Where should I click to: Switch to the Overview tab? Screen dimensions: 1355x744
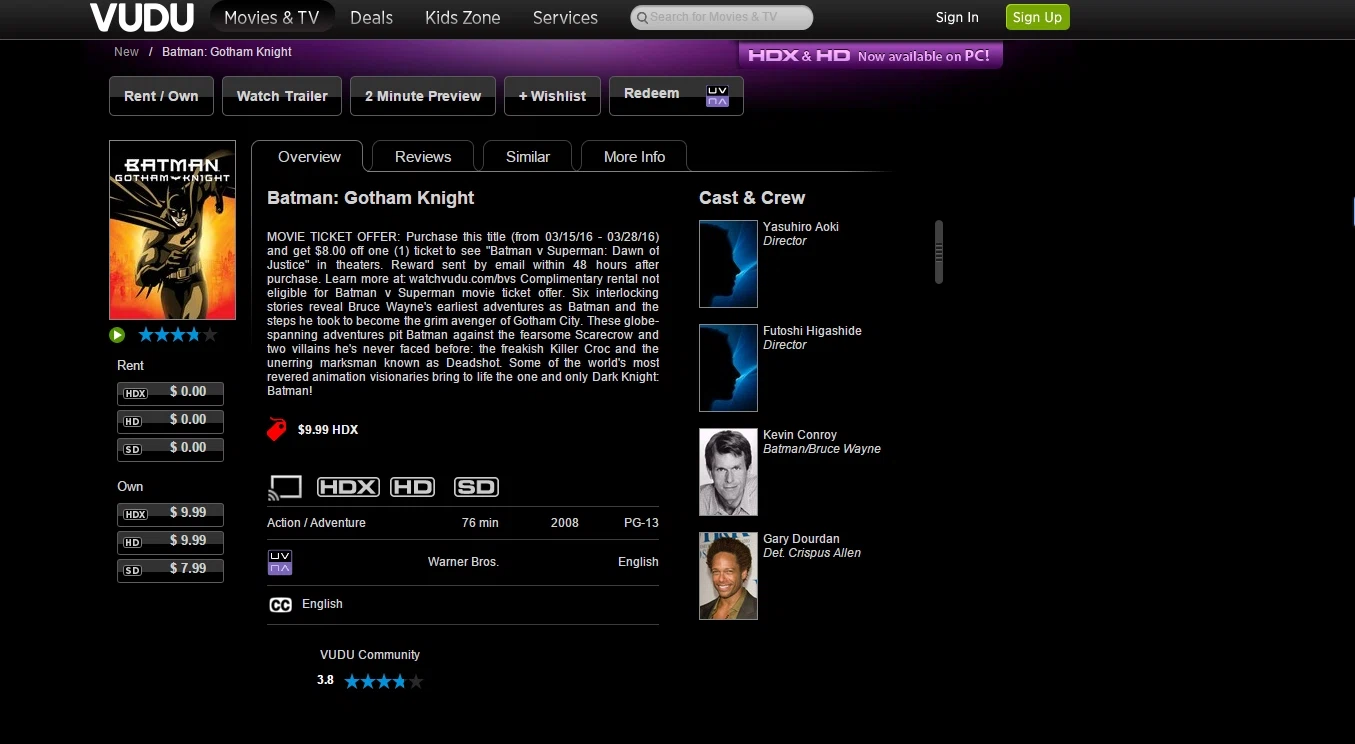(x=309, y=157)
